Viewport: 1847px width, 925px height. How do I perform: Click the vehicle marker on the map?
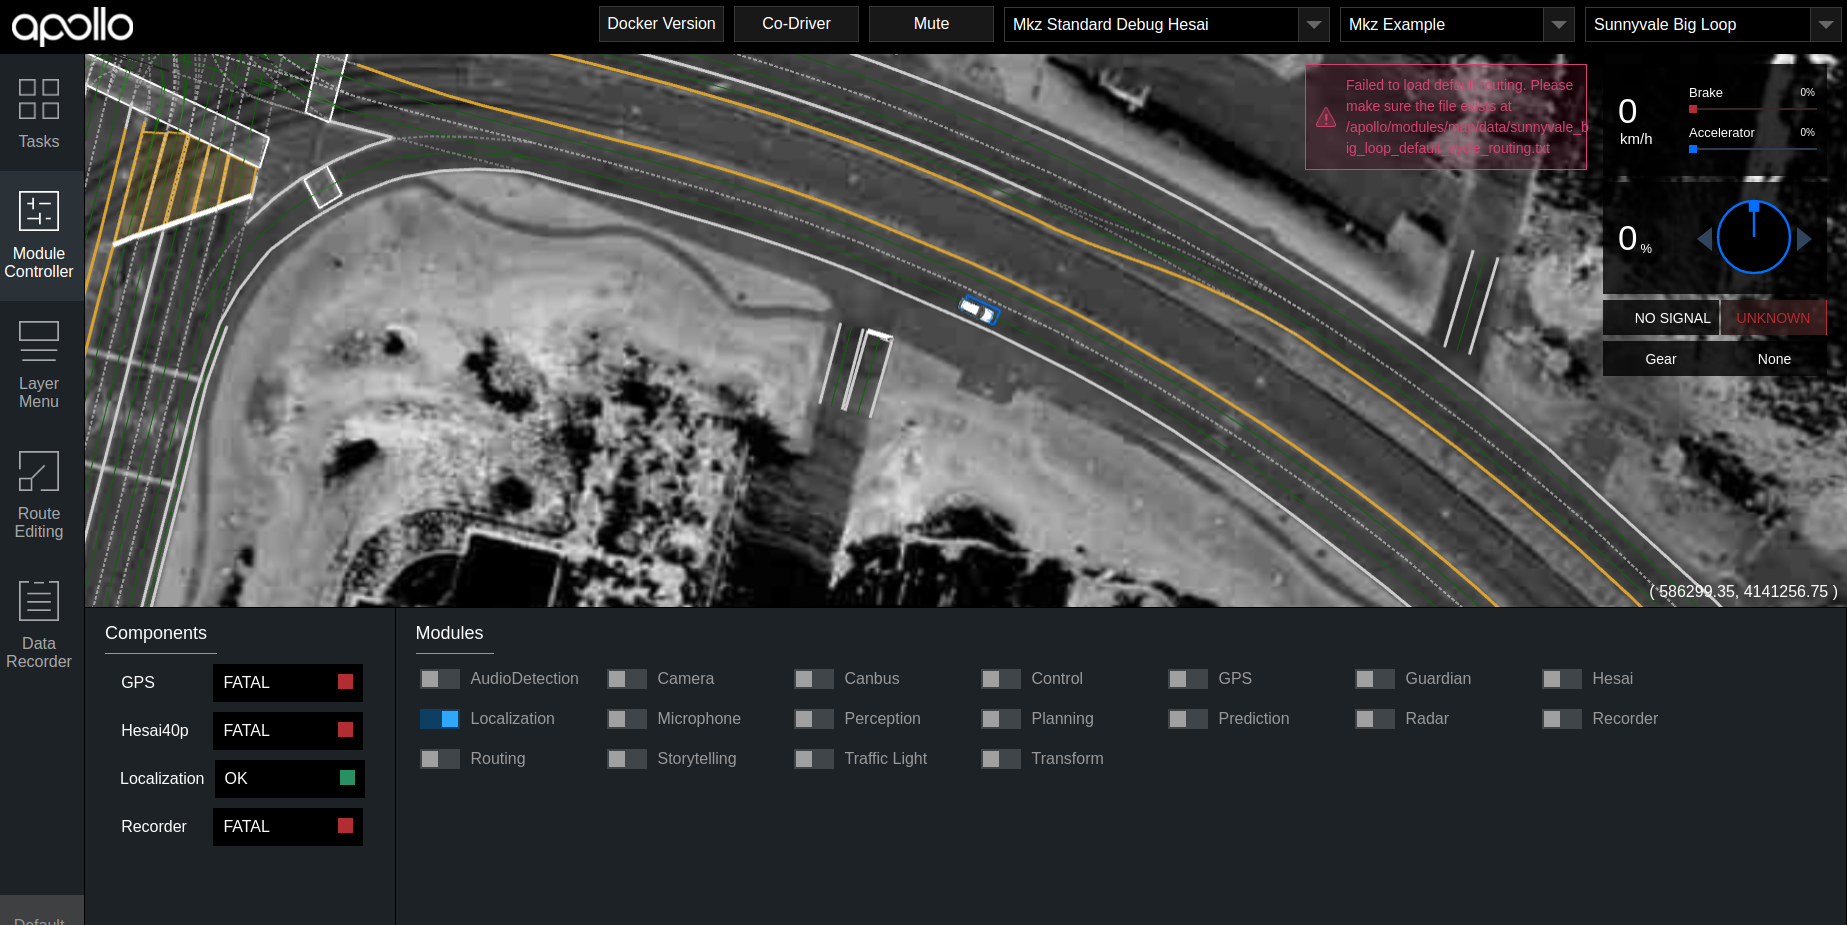[x=979, y=311]
